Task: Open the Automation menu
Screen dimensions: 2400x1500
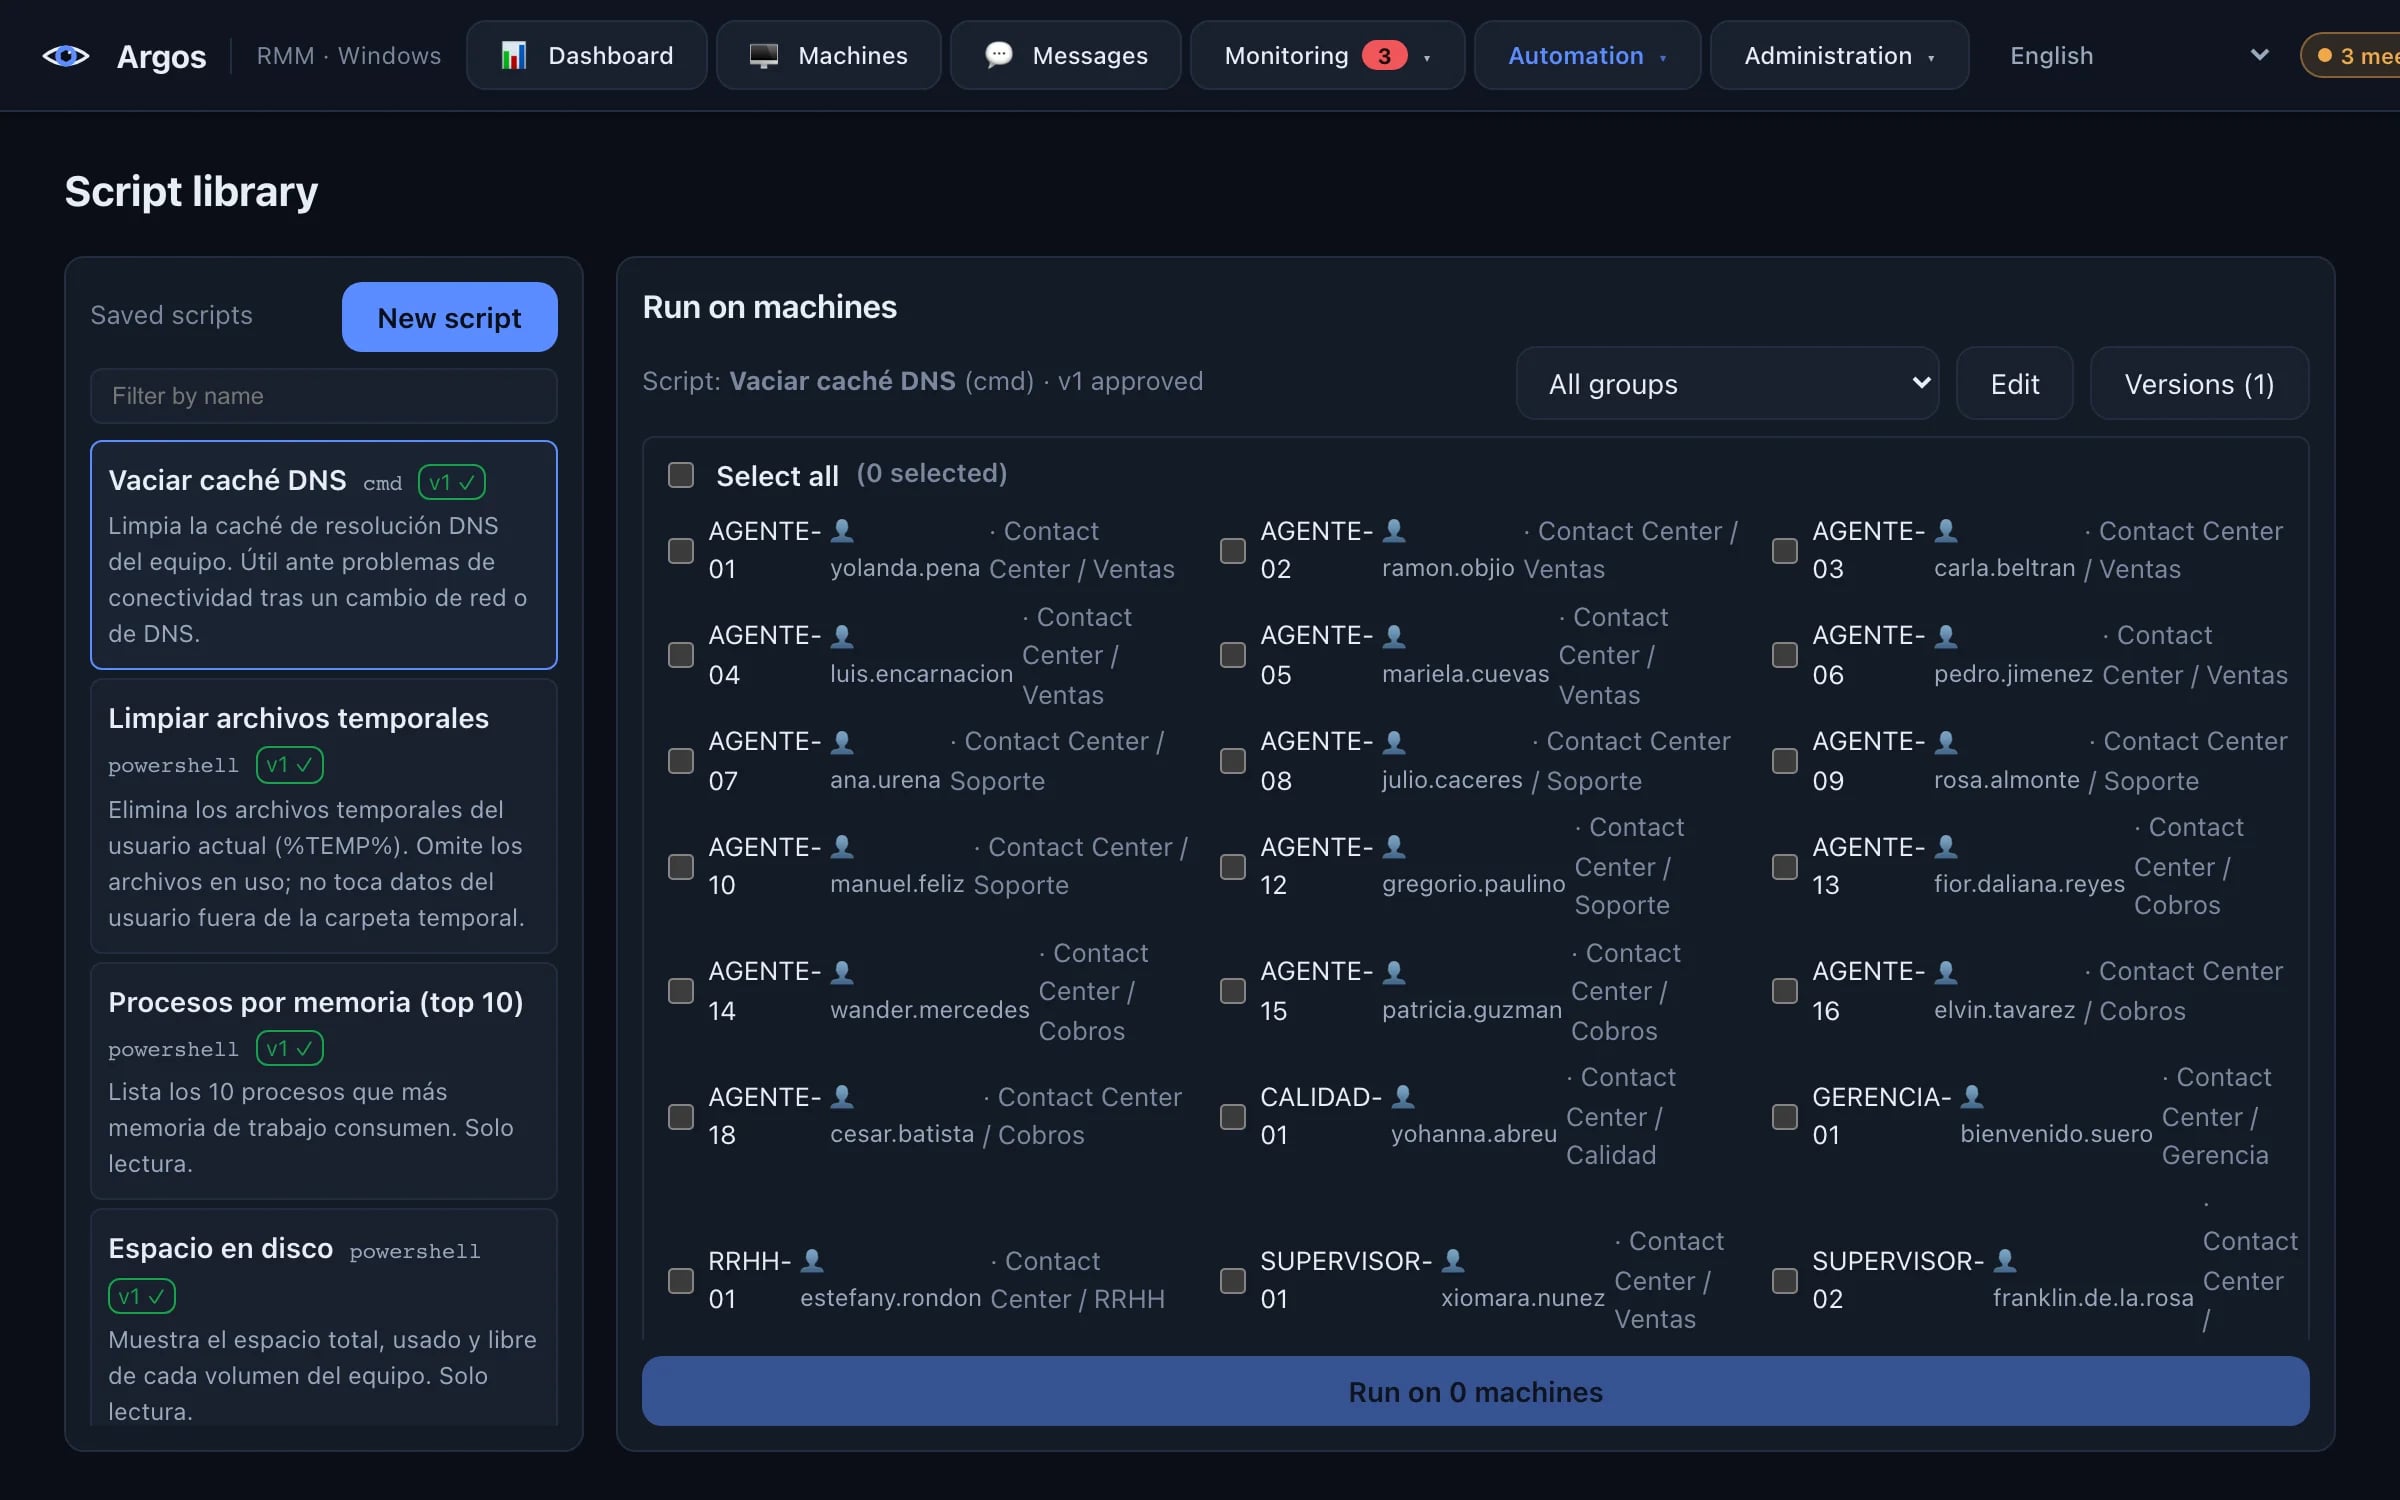Action: click(1588, 56)
